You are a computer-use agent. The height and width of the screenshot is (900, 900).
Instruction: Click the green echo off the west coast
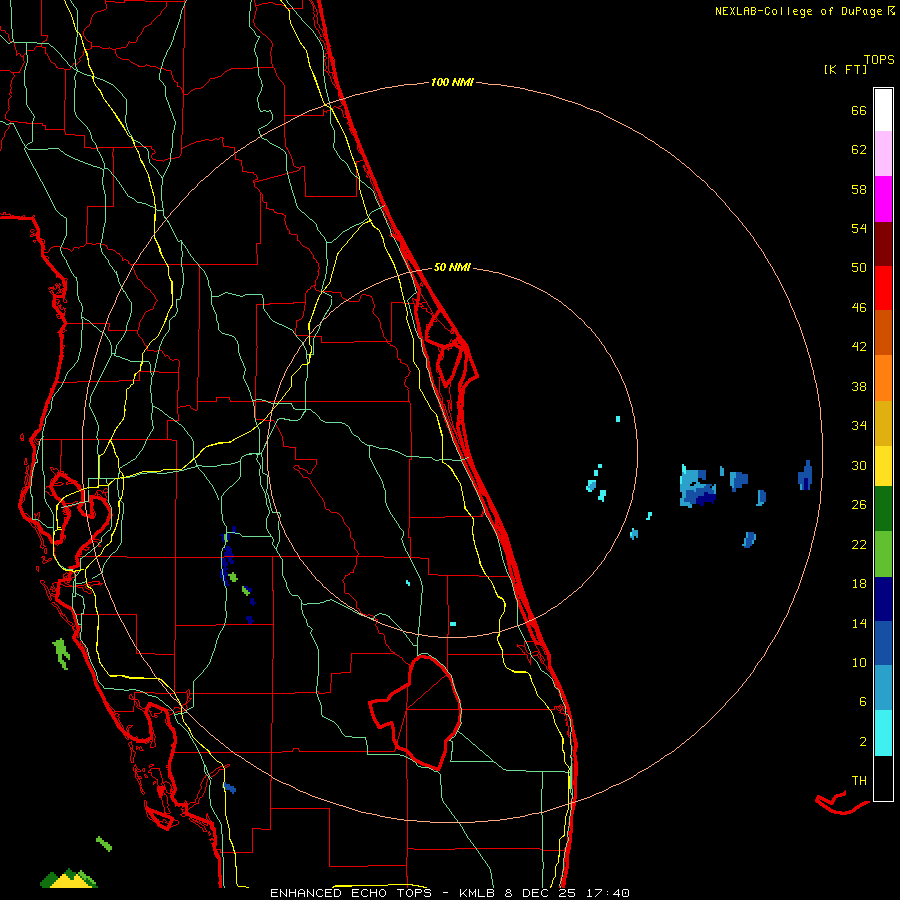61,654
